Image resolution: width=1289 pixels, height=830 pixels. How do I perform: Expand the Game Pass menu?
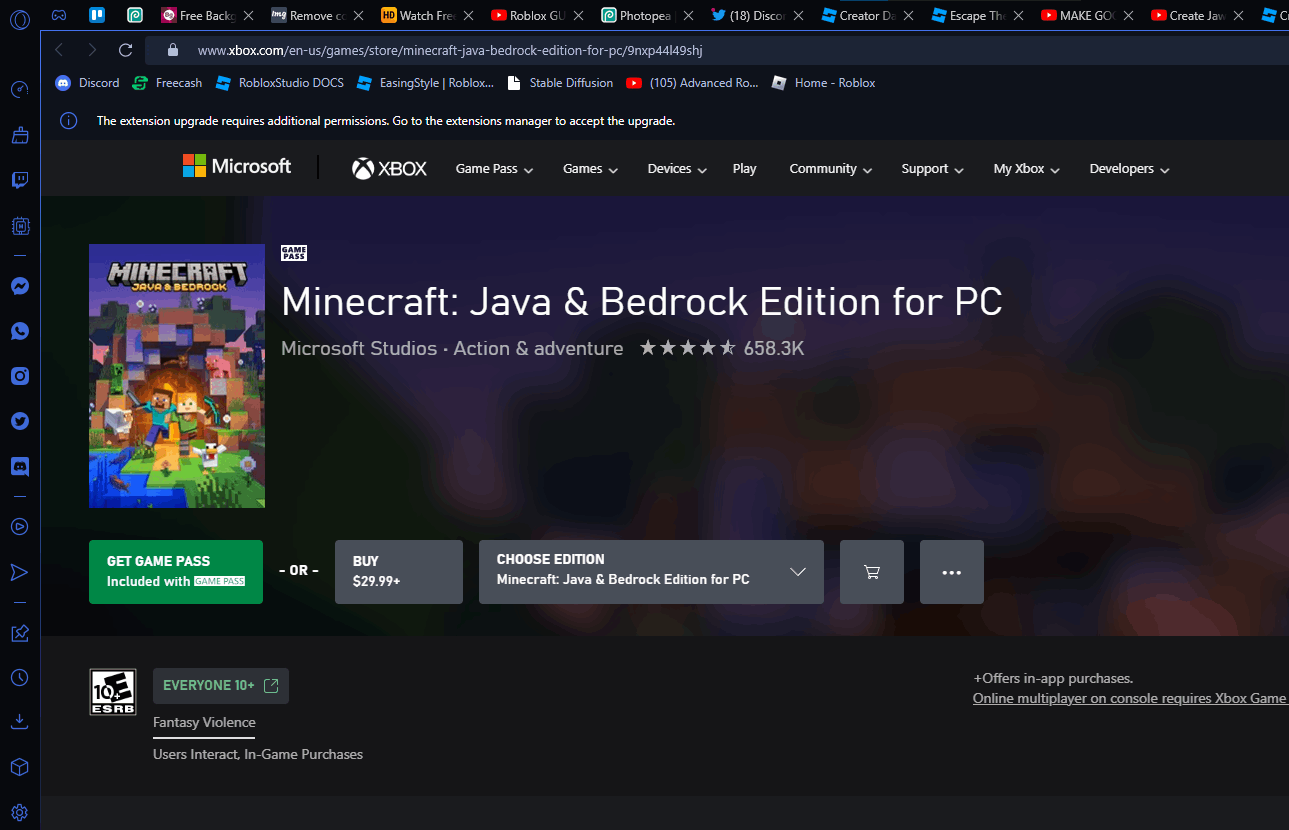(494, 169)
